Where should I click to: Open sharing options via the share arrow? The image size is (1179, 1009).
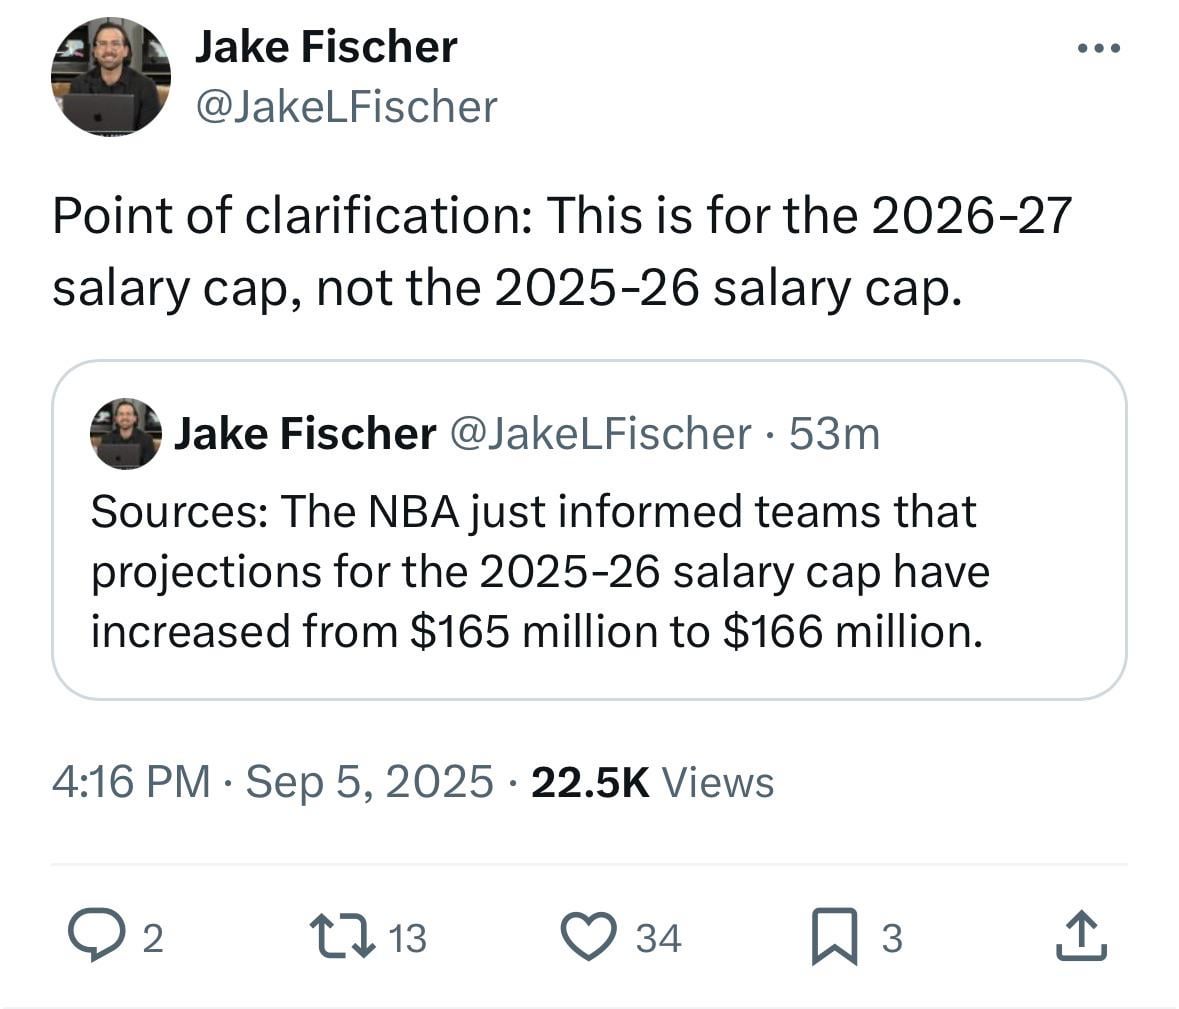tap(1082, 936)
